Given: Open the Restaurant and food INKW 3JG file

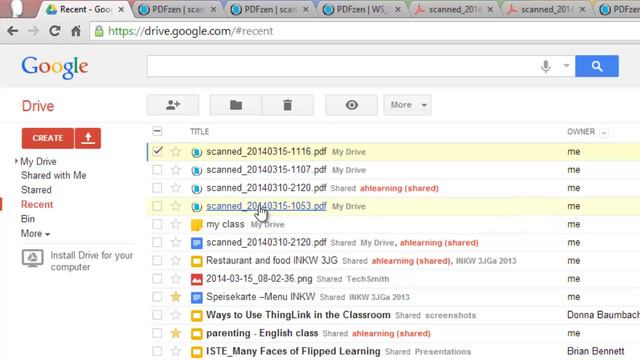Looking at the screenshot, I should click(272, 260).
